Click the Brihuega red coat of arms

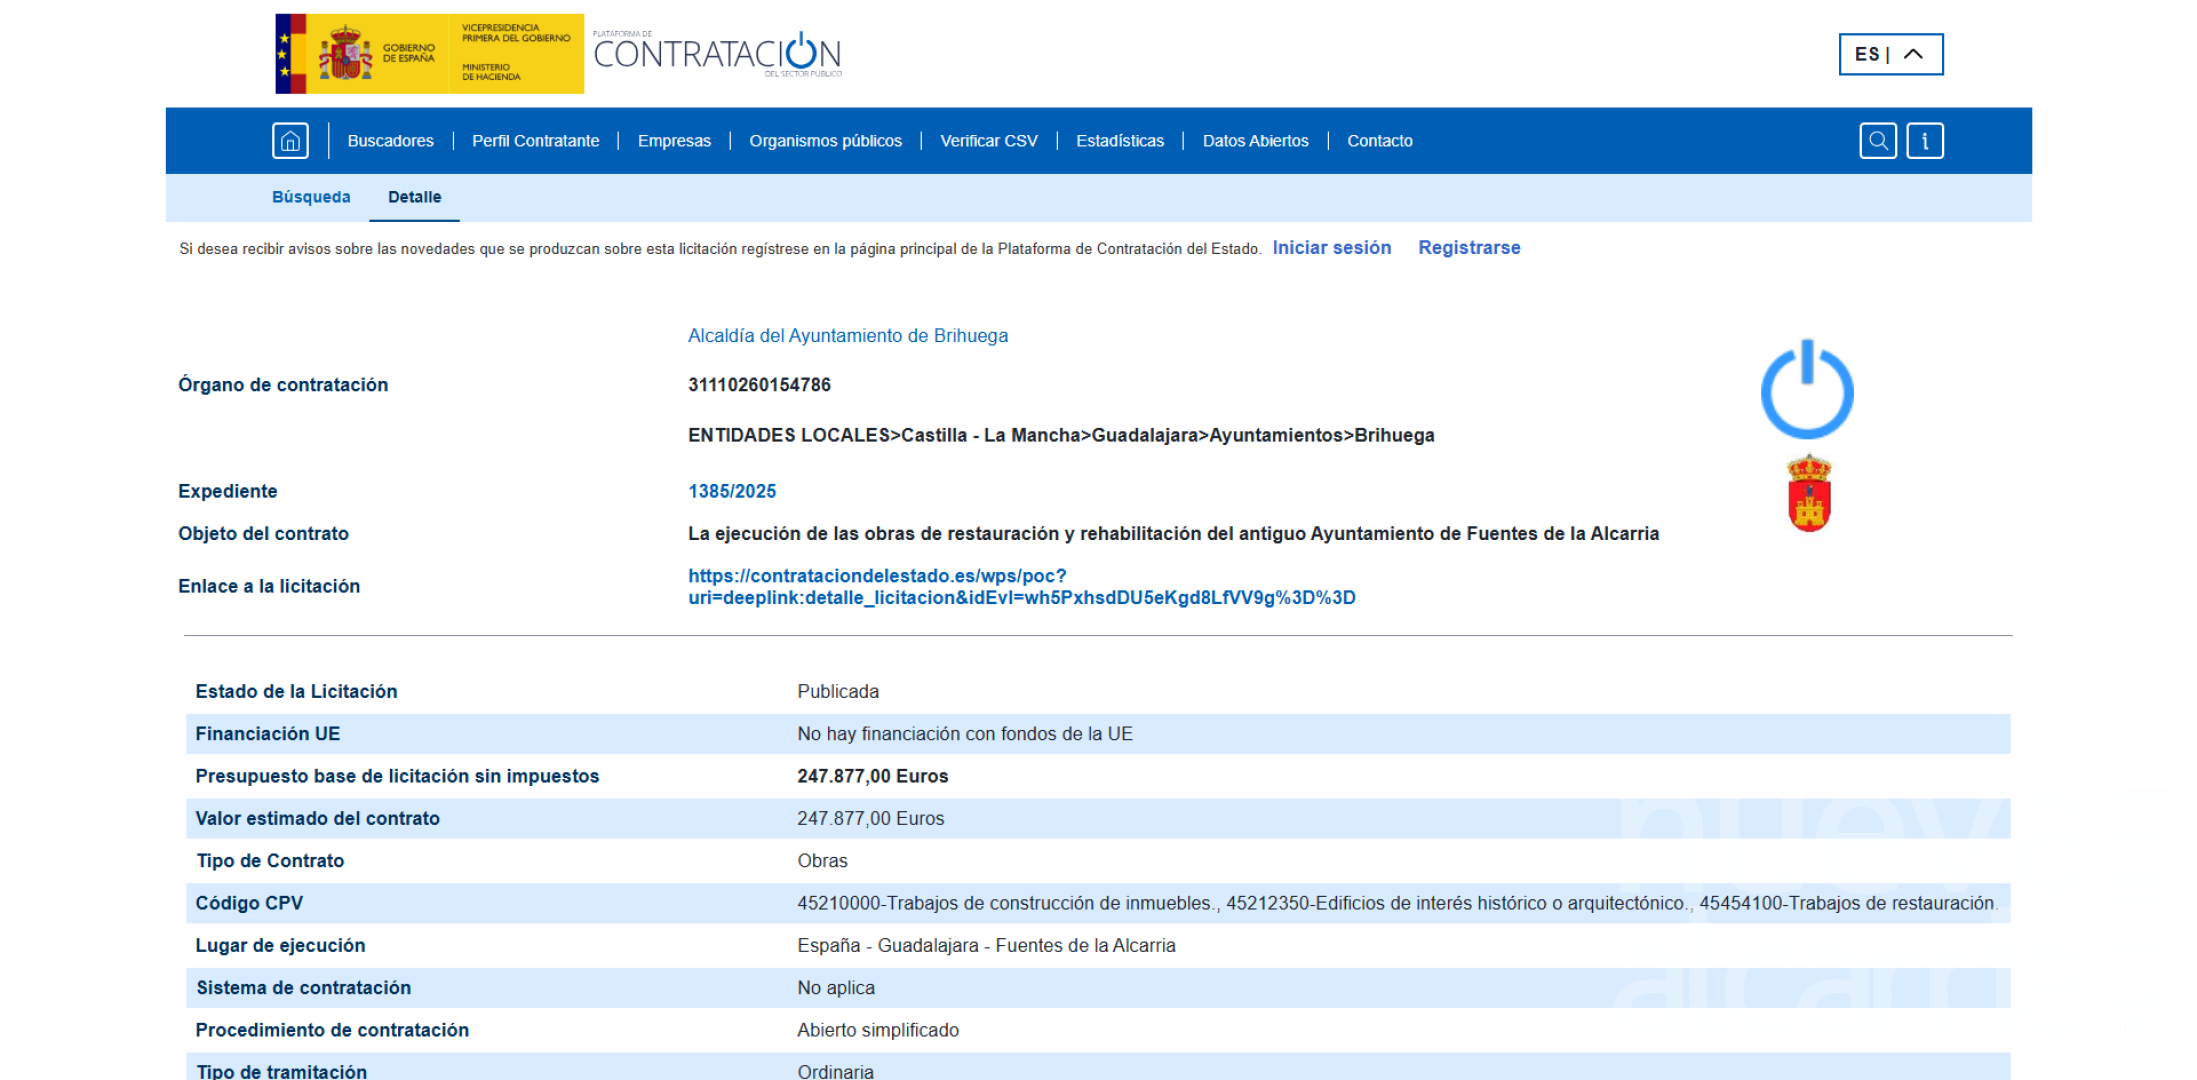click(1809, 494)
